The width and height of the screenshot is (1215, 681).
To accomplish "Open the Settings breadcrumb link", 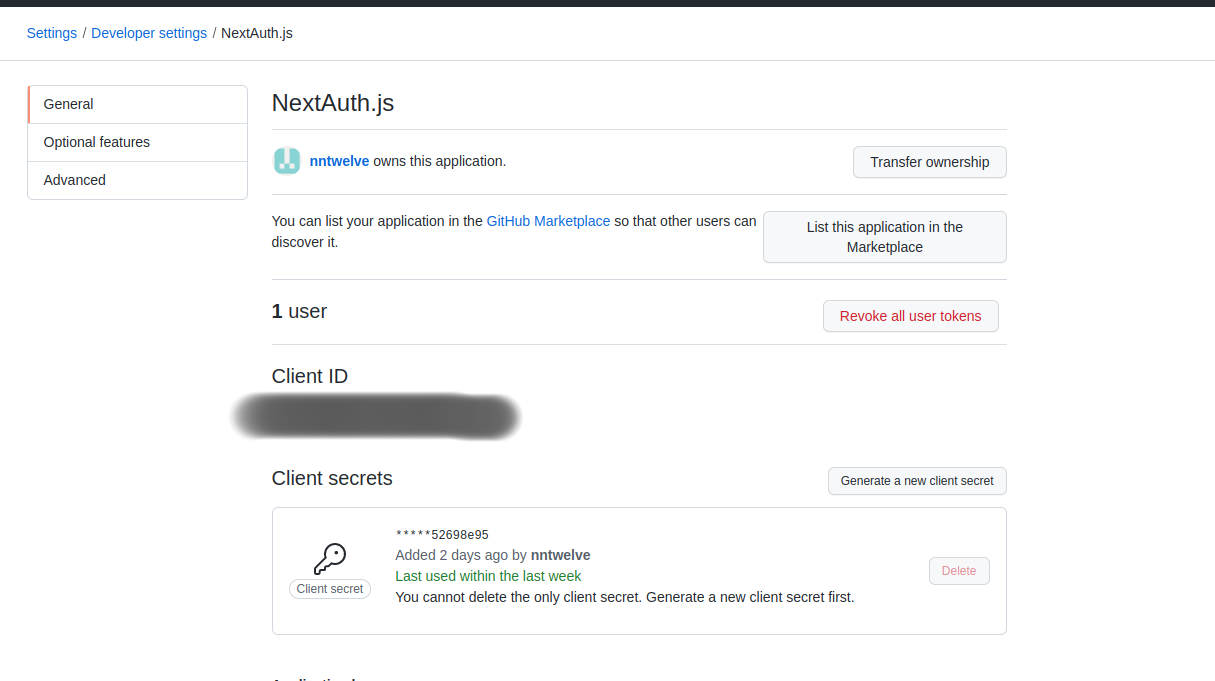I will (x=51, y=33).
